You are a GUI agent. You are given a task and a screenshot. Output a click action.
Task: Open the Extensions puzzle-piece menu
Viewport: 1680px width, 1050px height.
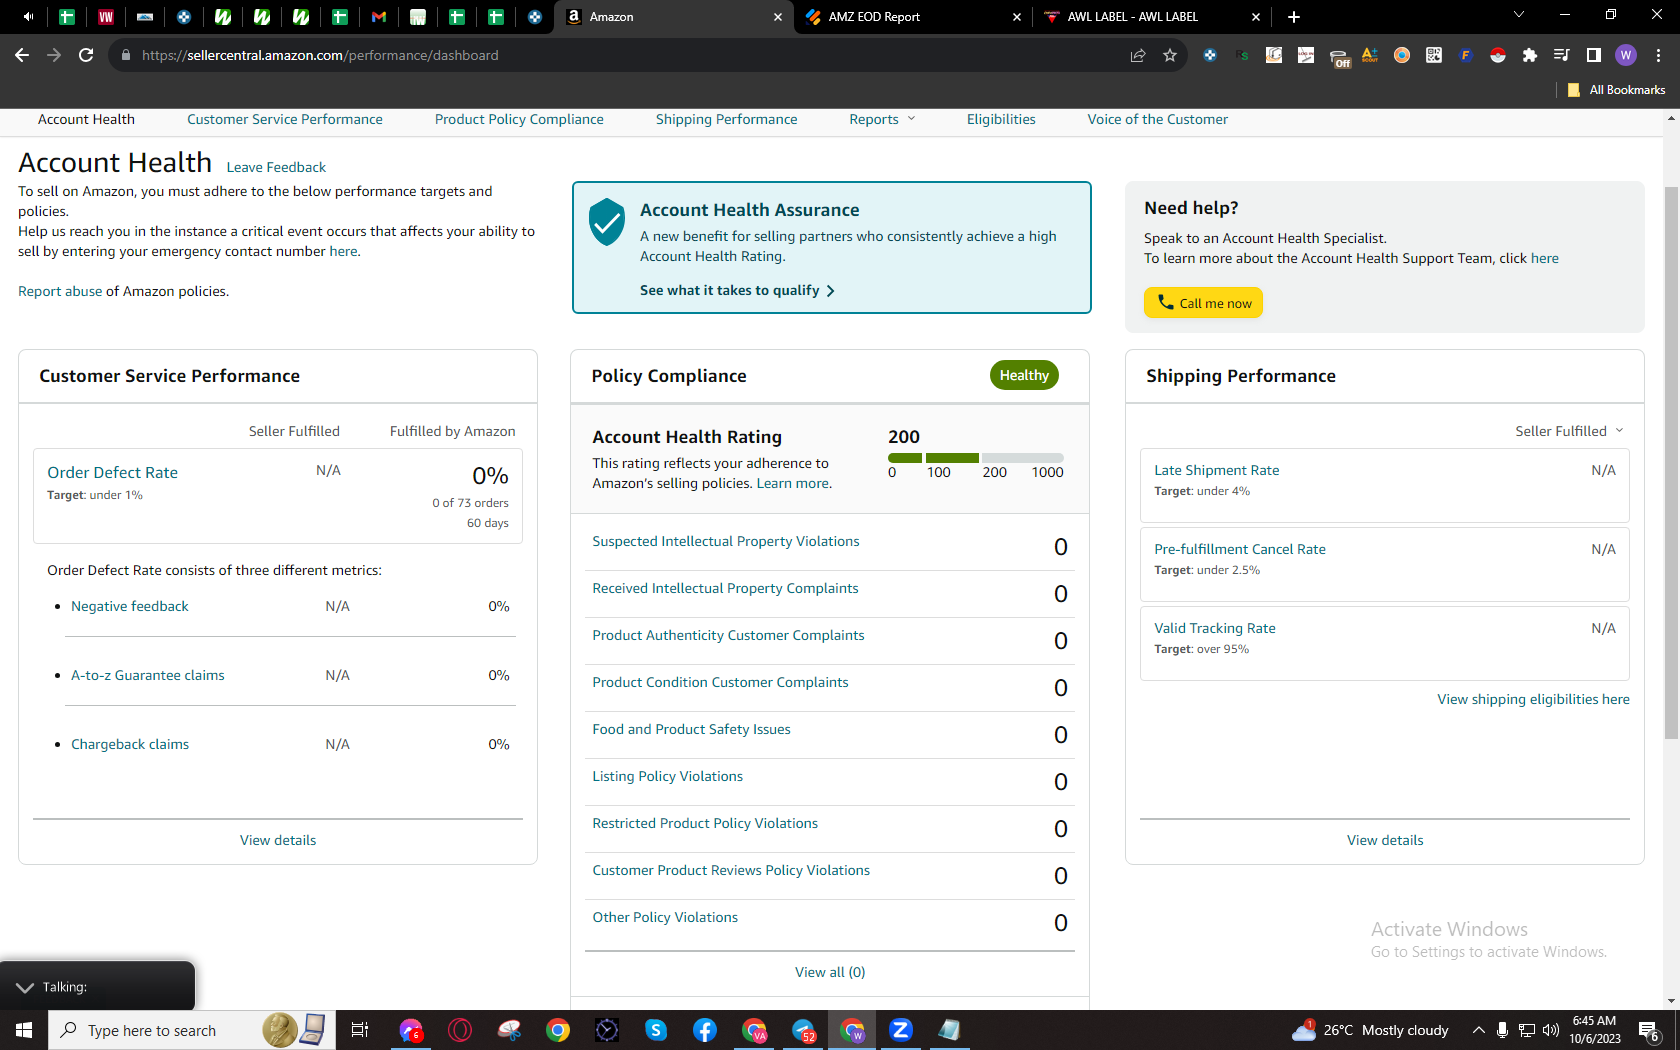pyautogui.click(x=1530, y=55)
